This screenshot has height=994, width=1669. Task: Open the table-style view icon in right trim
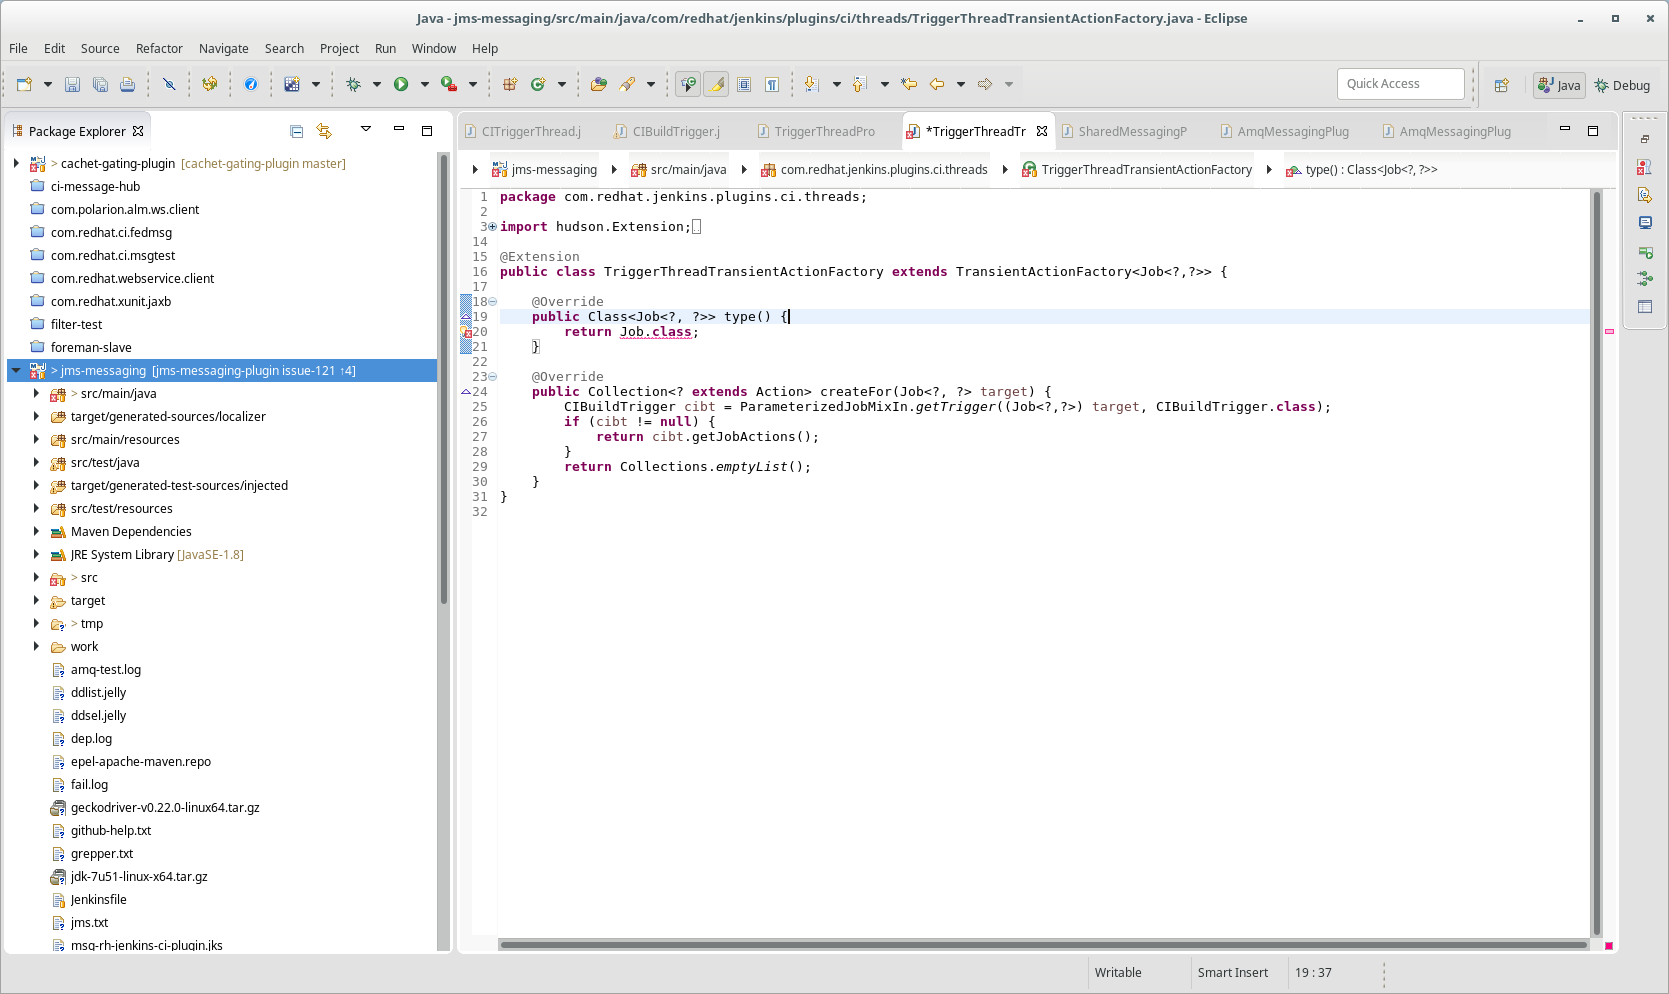1645,307
